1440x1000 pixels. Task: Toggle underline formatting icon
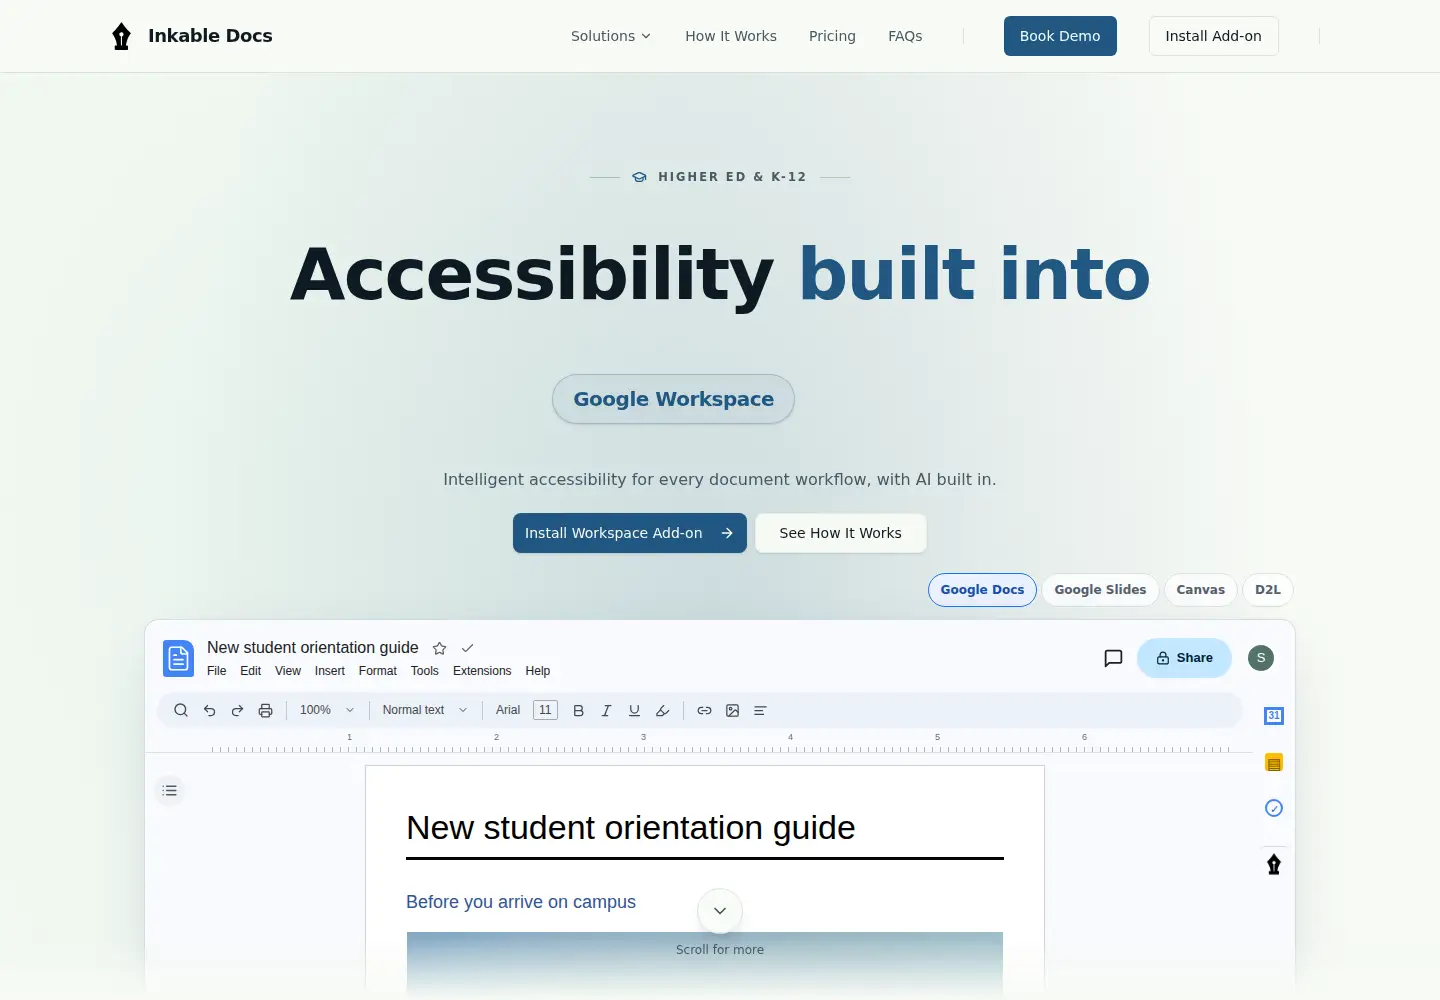coord(634,710)
